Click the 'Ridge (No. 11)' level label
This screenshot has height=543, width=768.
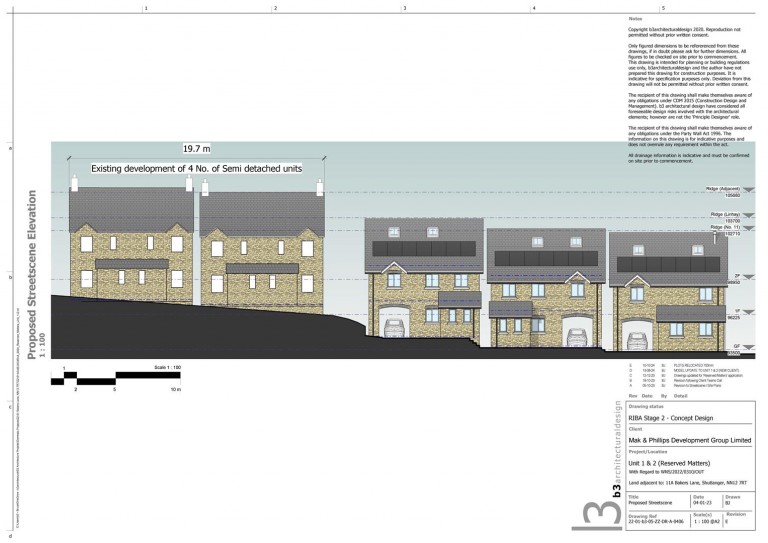(725, 227)
